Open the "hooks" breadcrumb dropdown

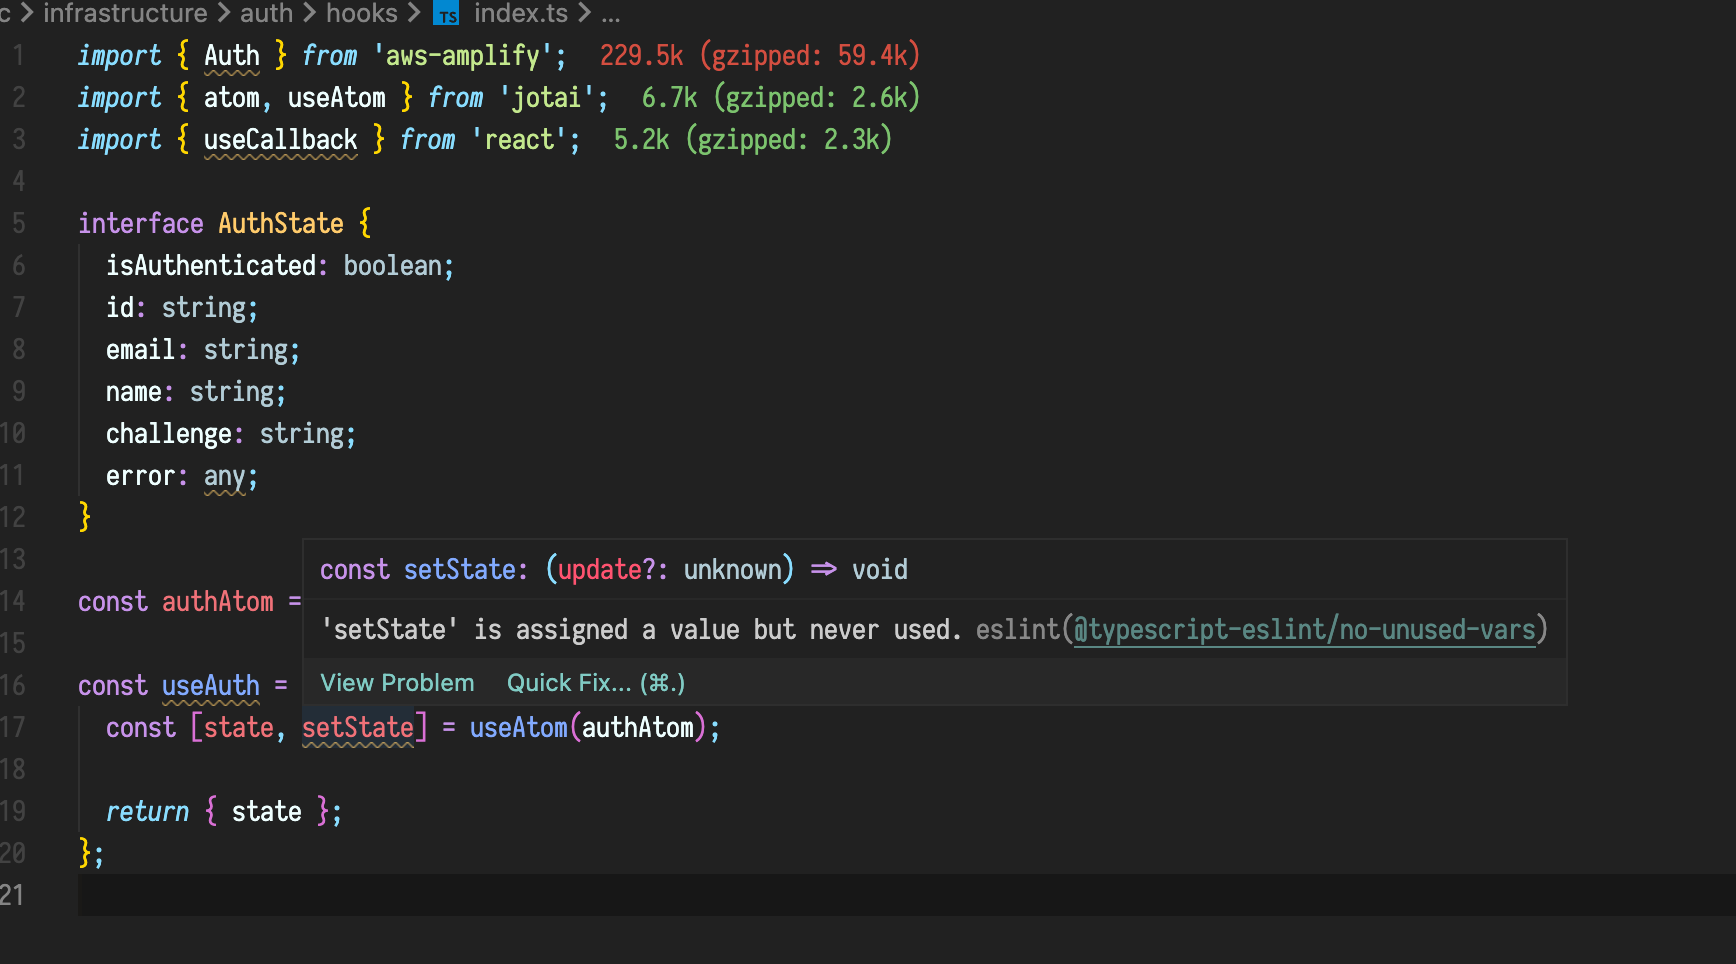[362, 14]
